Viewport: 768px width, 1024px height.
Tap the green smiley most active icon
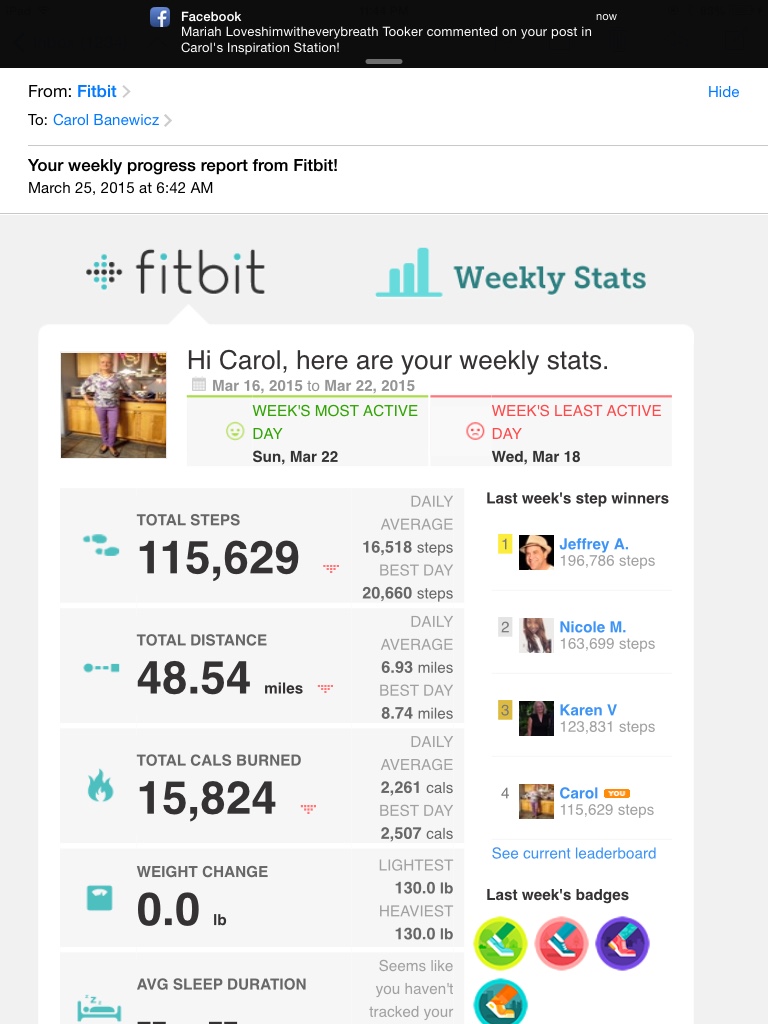[x=235, y=431]
